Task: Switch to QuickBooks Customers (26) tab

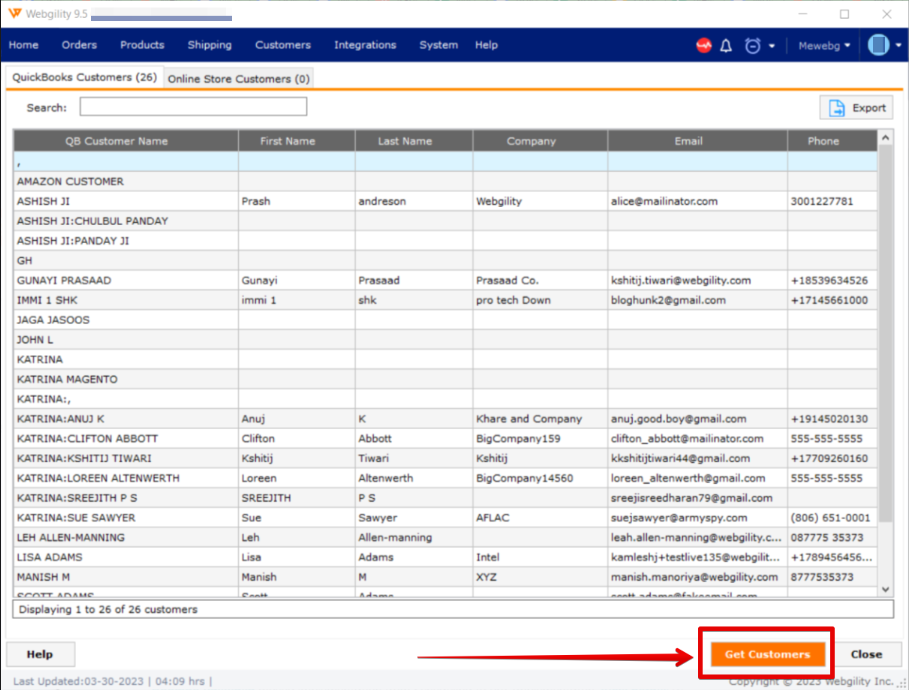Action: tap(85, 78)
